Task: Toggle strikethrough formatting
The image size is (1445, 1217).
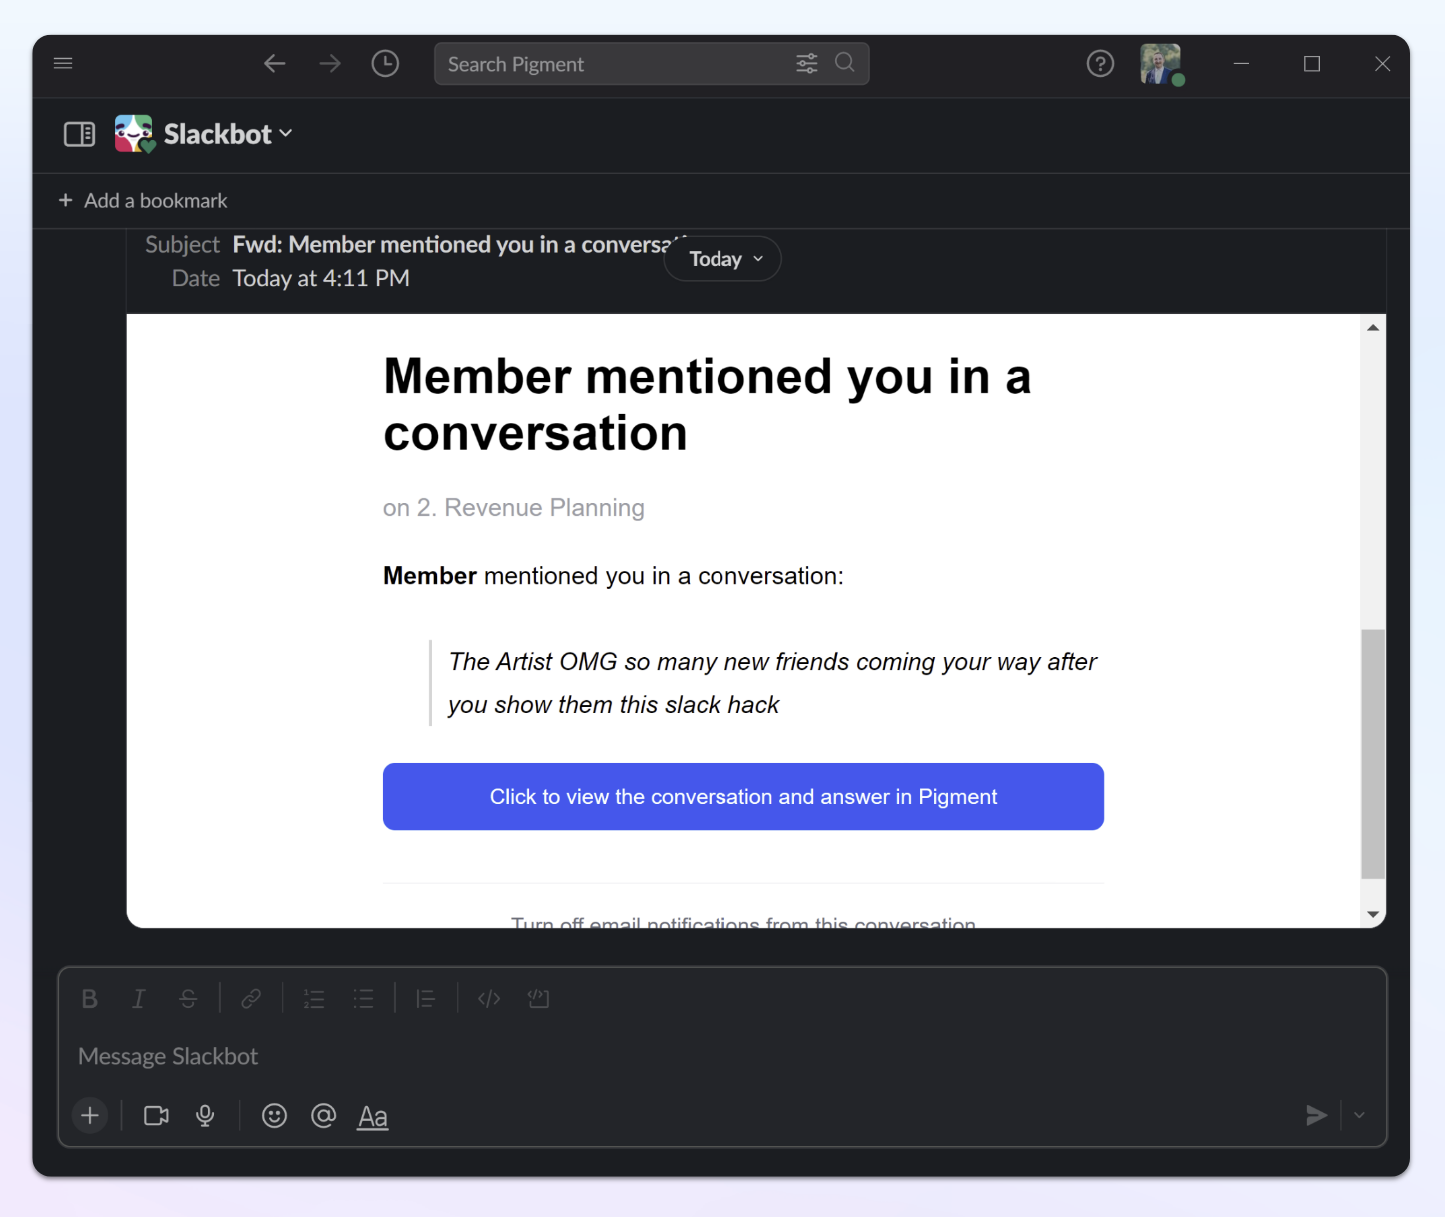Action: point(188,999)
